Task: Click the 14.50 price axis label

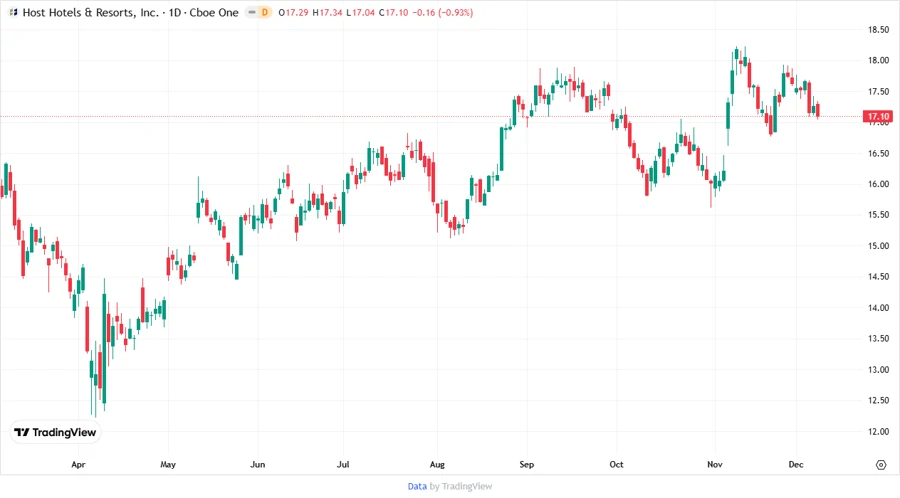Action: 878,277
